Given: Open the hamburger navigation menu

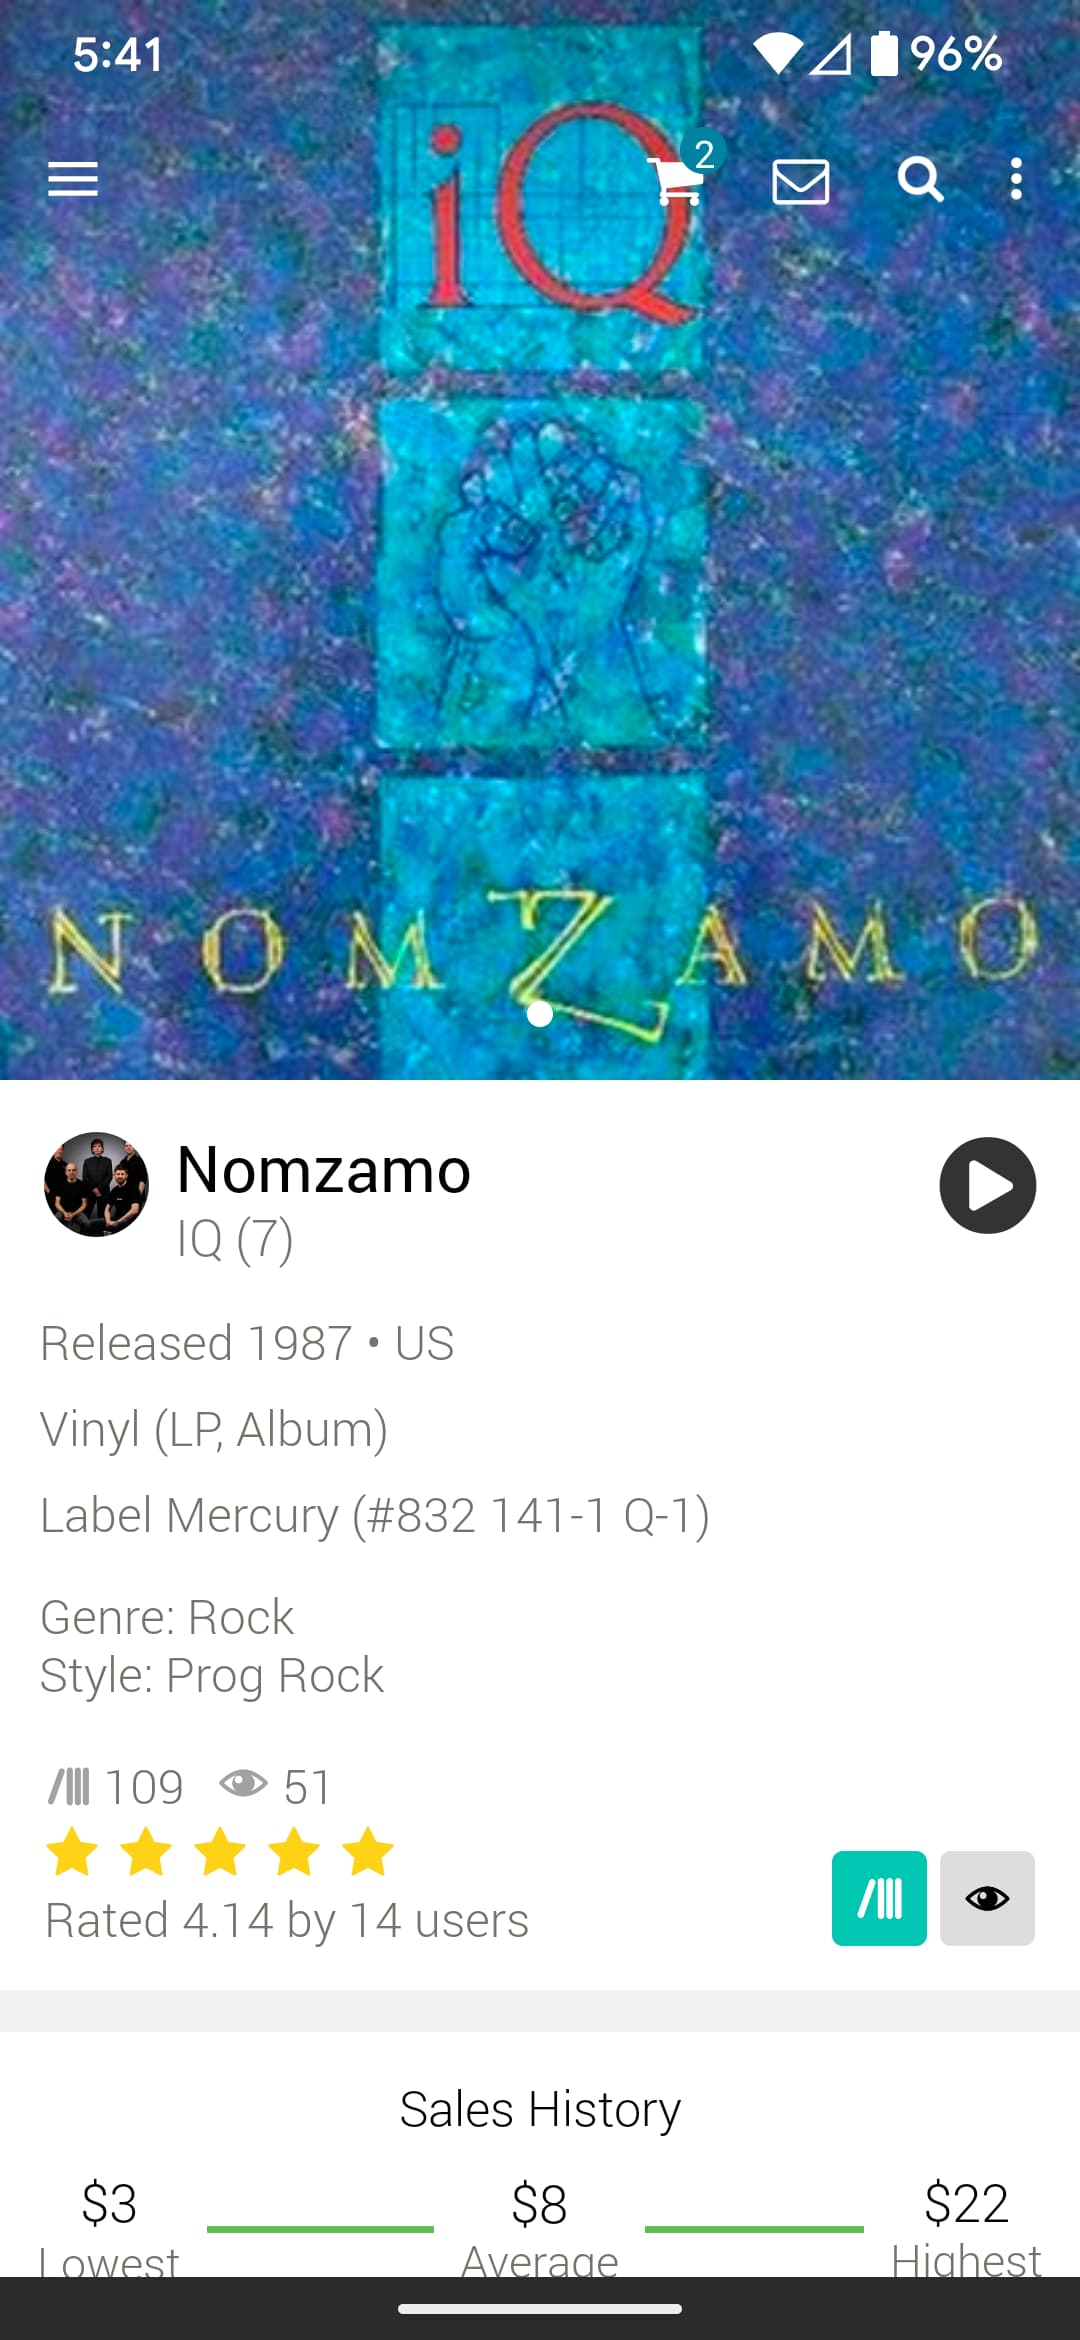Looking at the screenshot, I should 73,180.
